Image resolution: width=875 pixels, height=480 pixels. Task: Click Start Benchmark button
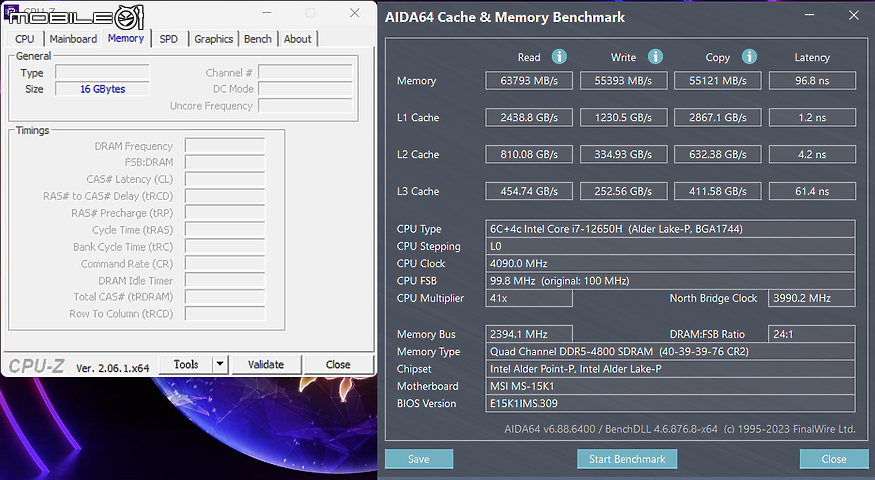pyautogui.click(x=627, y=459)
